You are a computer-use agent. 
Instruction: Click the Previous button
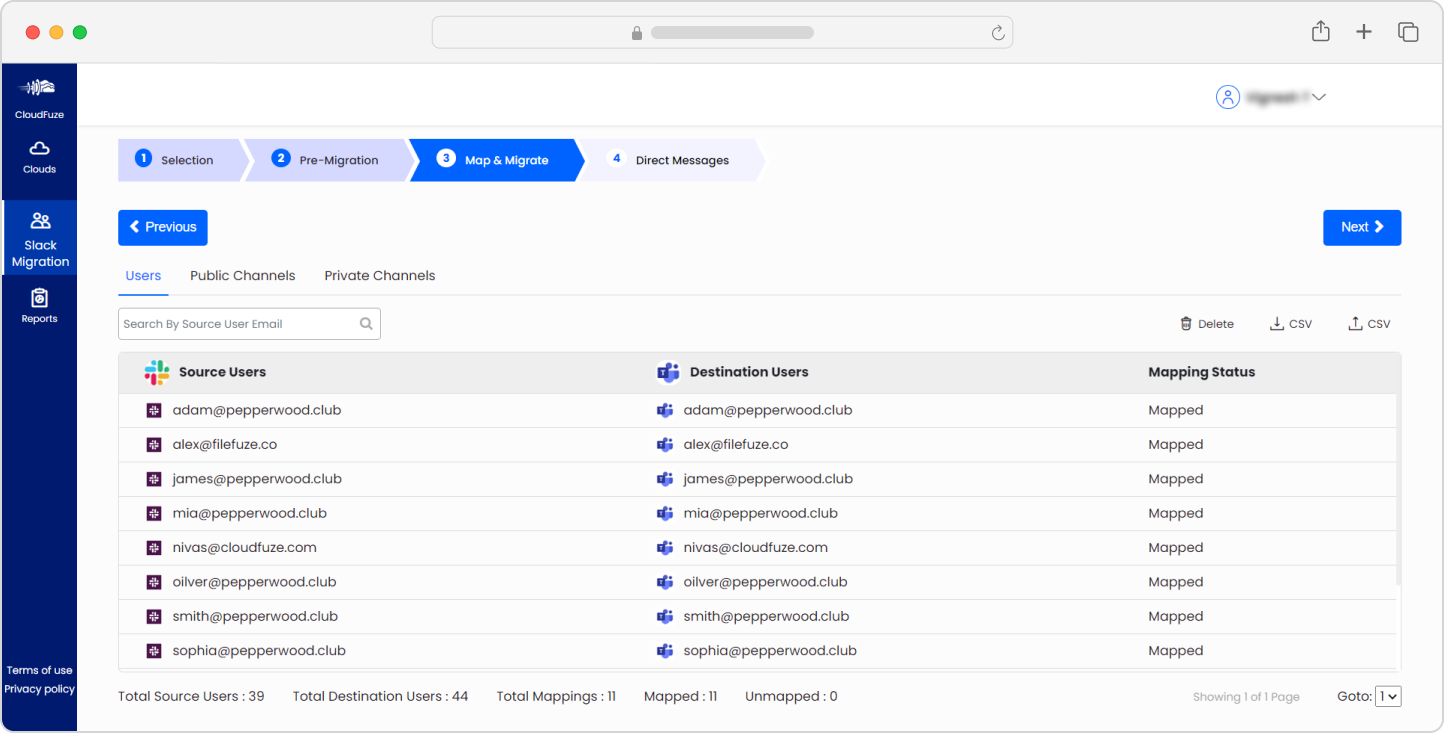tap(163, 227)
